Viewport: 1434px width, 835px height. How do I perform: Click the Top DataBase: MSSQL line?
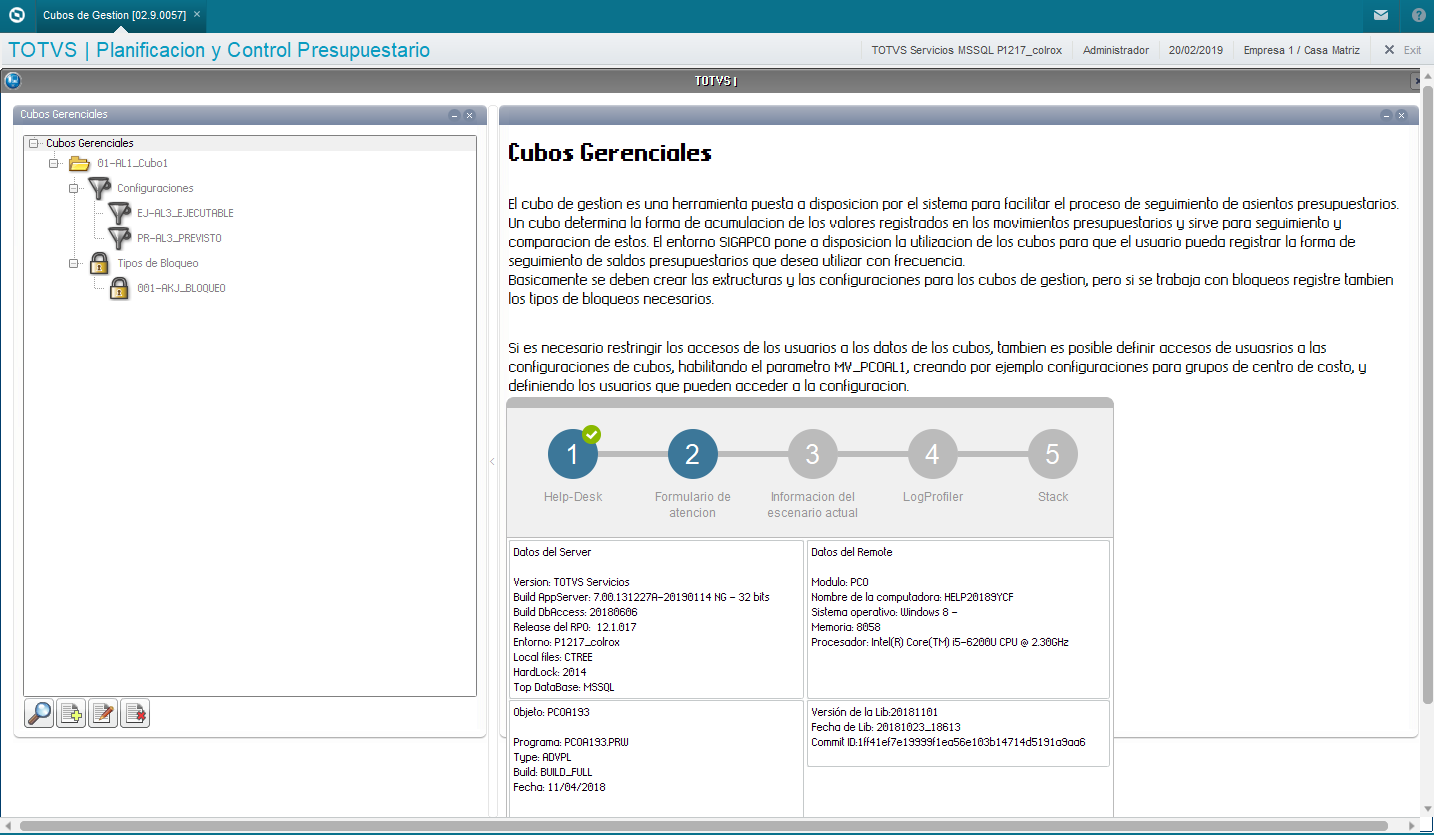564,687
